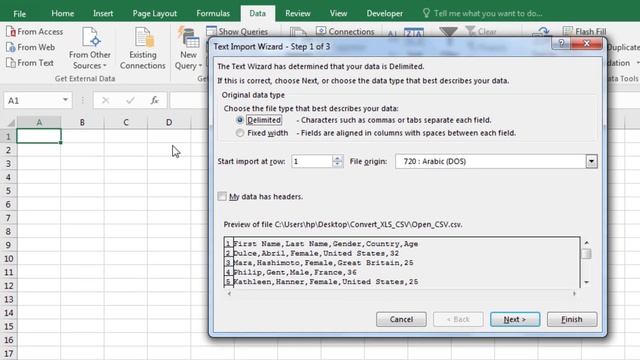
Task: Open the From Access import option
Action: (35, 31)
